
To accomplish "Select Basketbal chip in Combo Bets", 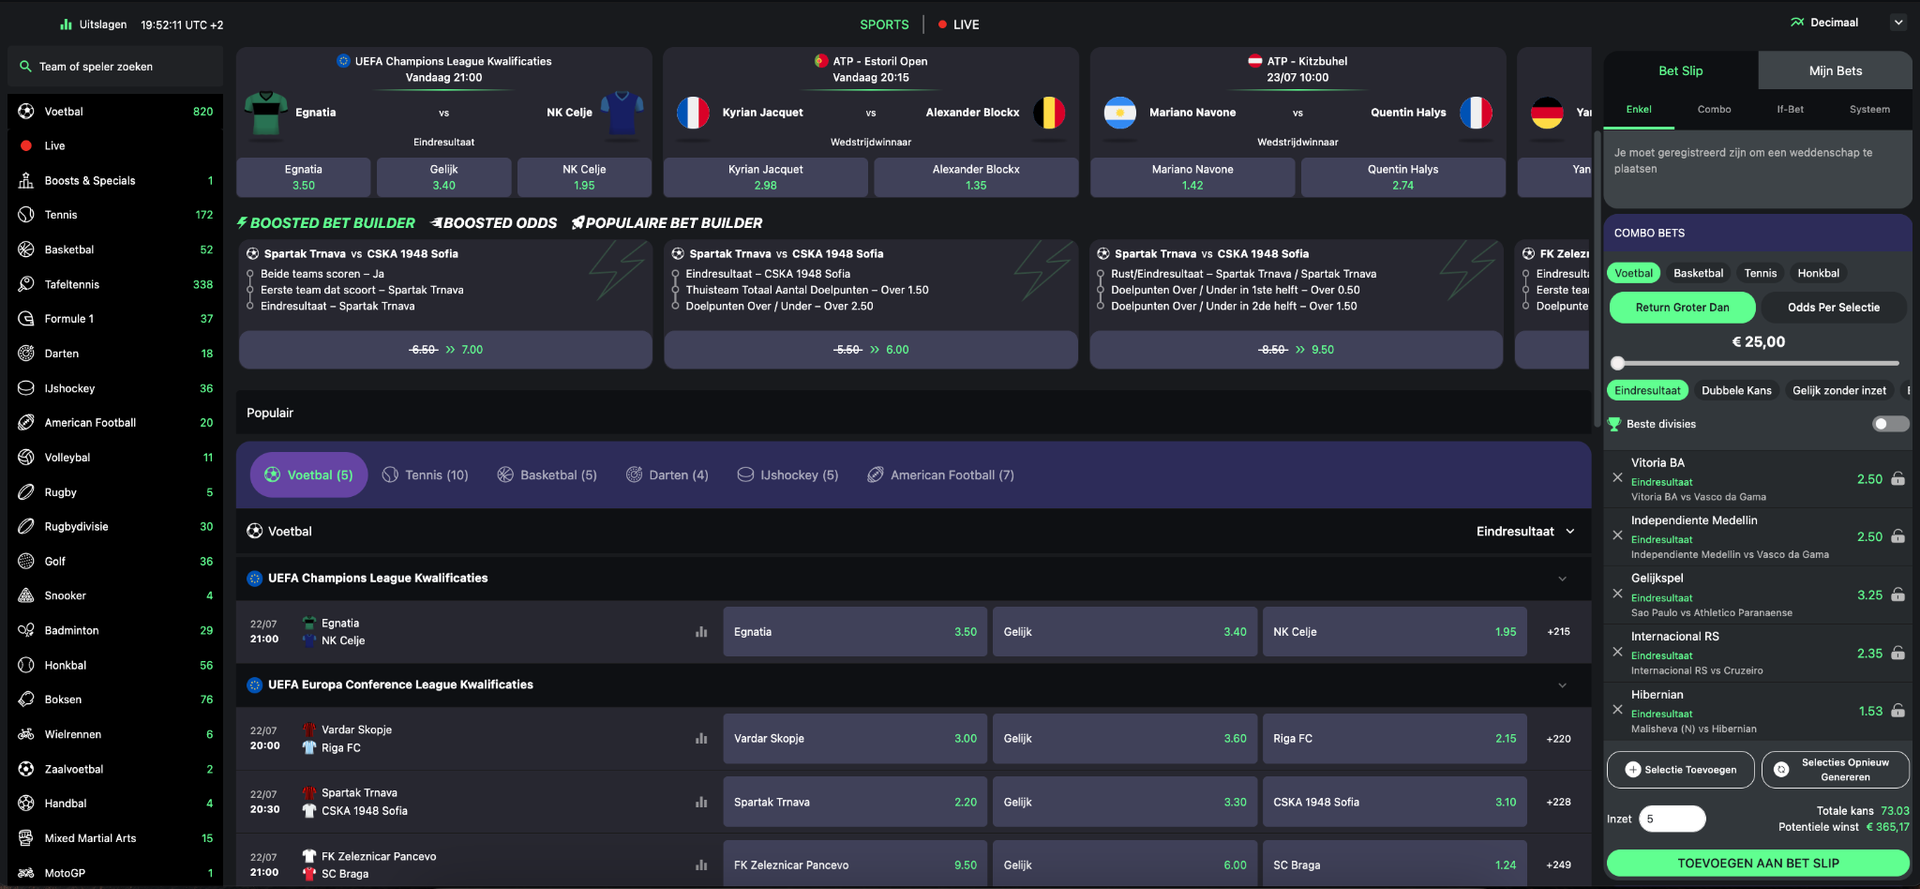I will pos(1698,273).
